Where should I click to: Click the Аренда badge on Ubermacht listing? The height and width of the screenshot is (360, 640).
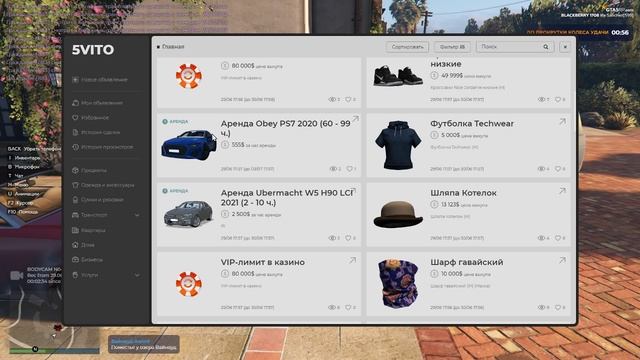pos(175,191)
